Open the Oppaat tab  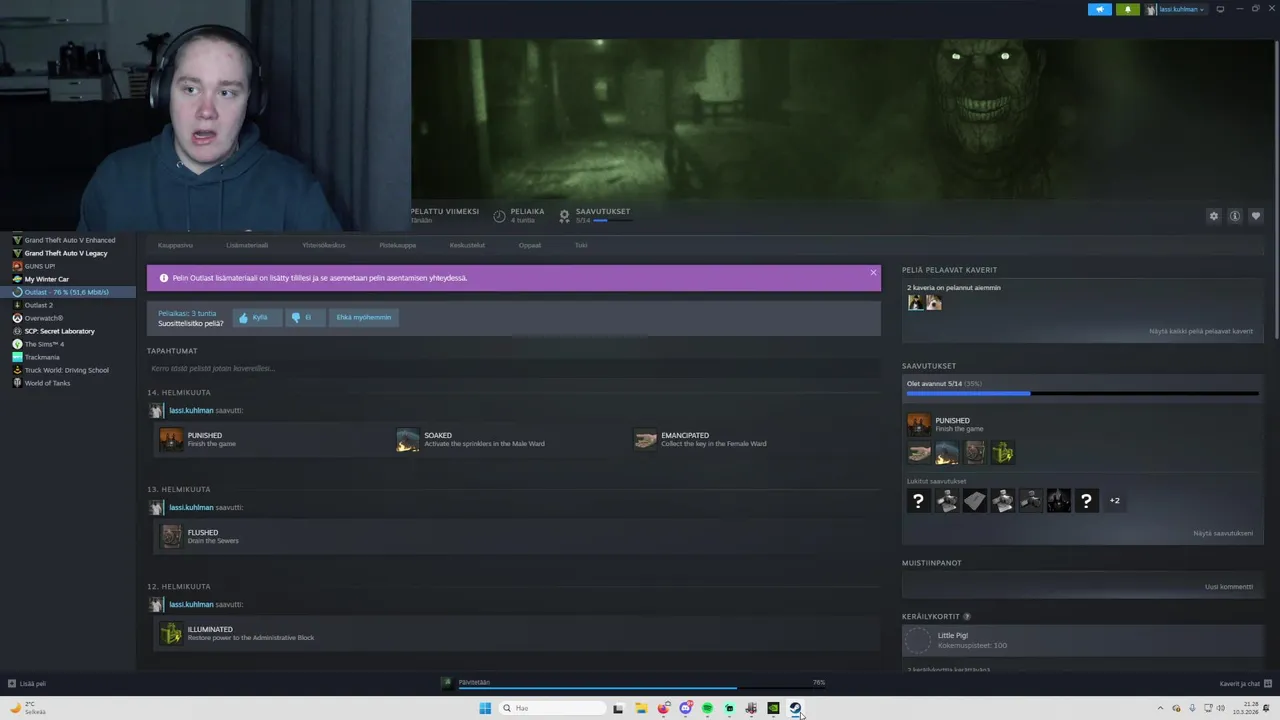click(530, 245)
